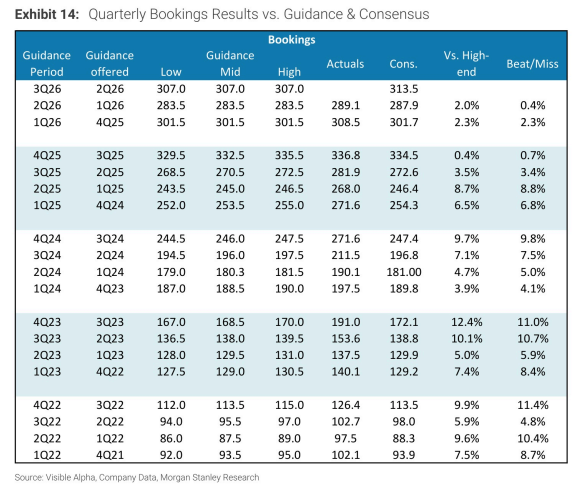The width and height of the screenshot is (582, 490).
Task: Select the 4Q25 guidance period cell
Action: 47,155
